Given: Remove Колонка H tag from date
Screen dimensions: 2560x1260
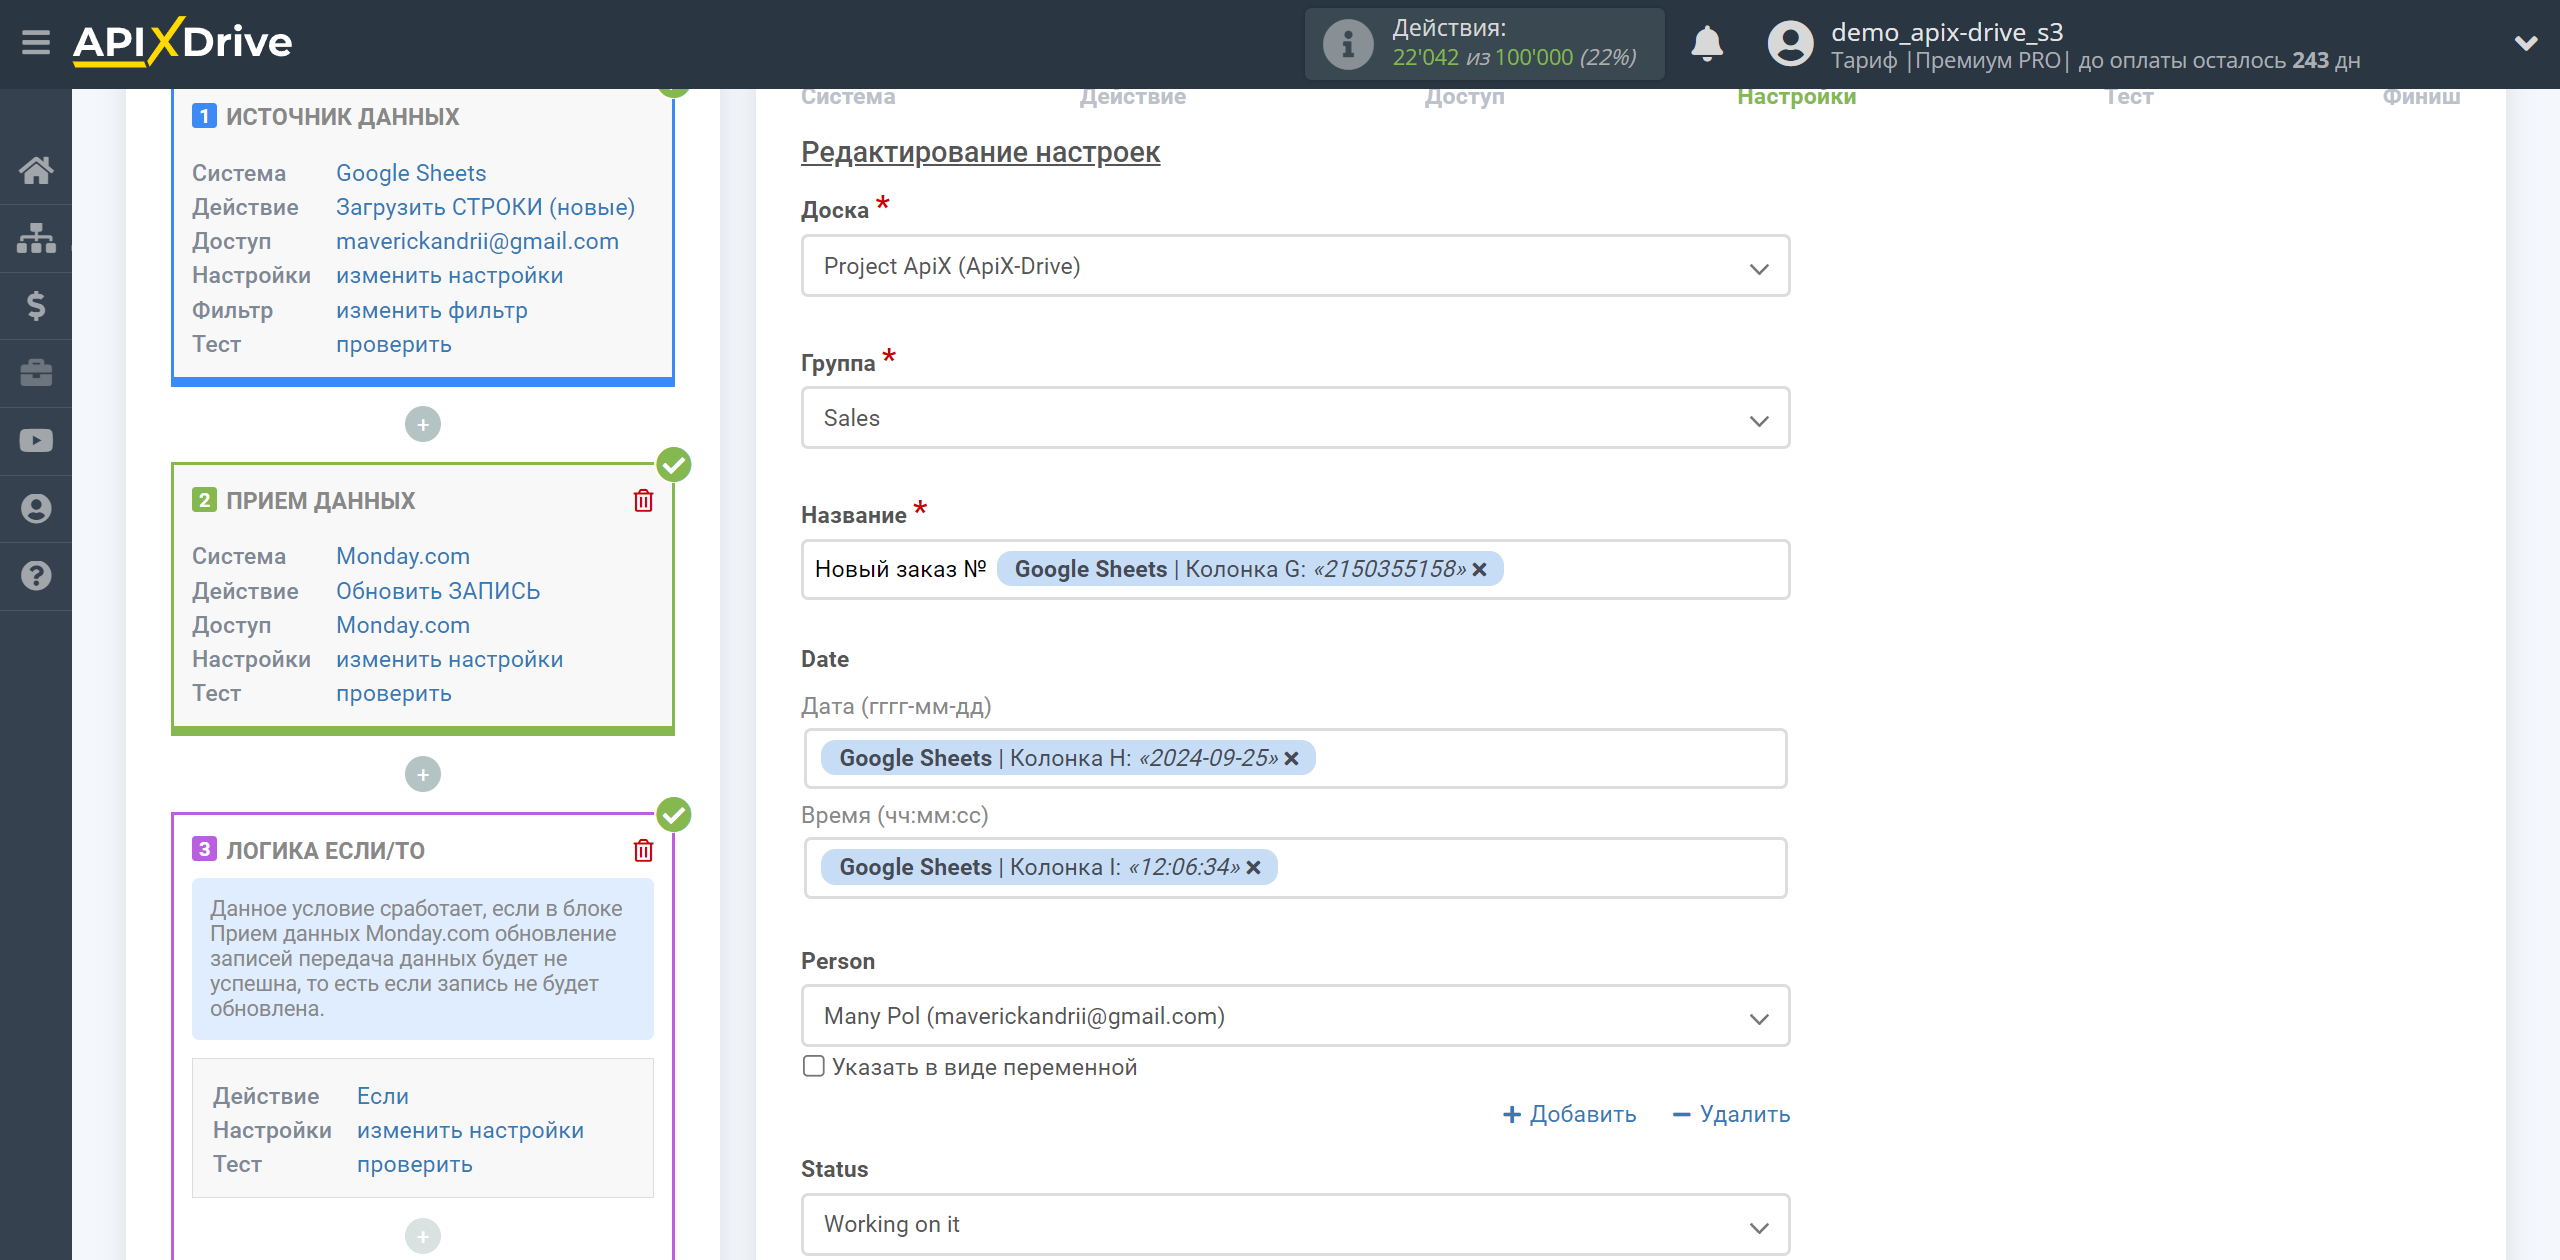Looking at the screenshot, I should (1291, 758).
